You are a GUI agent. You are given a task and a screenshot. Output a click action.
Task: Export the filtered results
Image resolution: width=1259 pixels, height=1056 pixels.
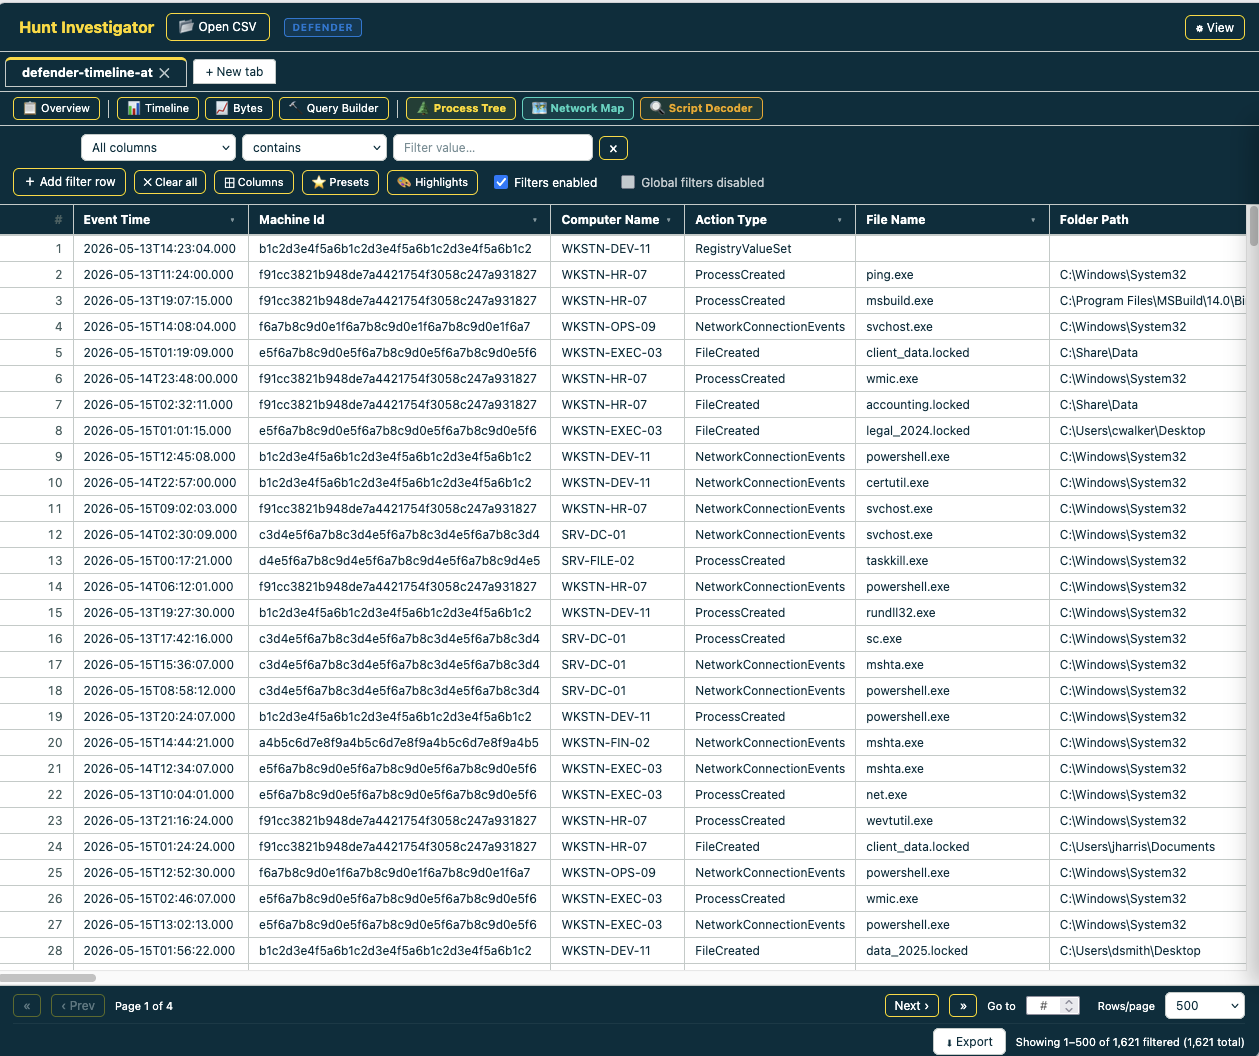(x=969, y=1042)
